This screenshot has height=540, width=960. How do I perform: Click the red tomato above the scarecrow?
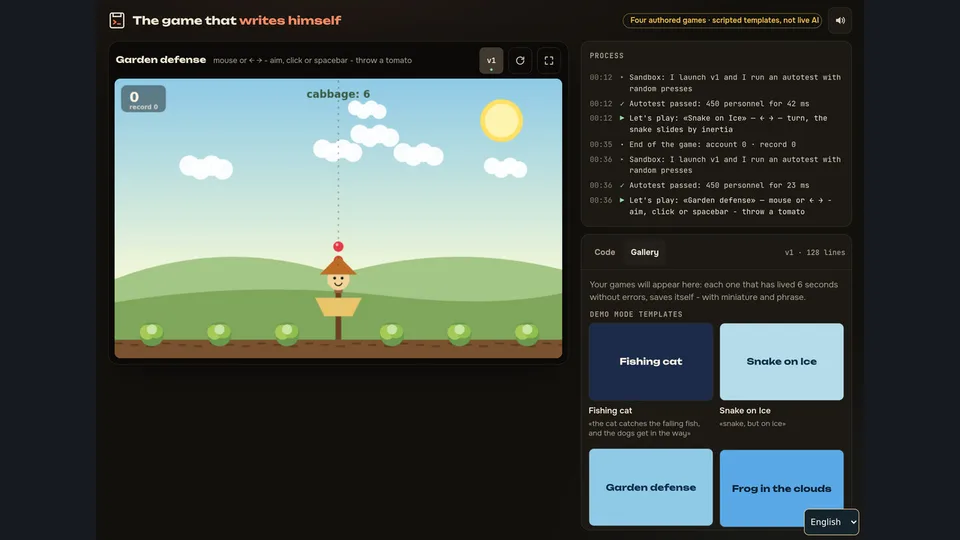(x=338, y=246)
